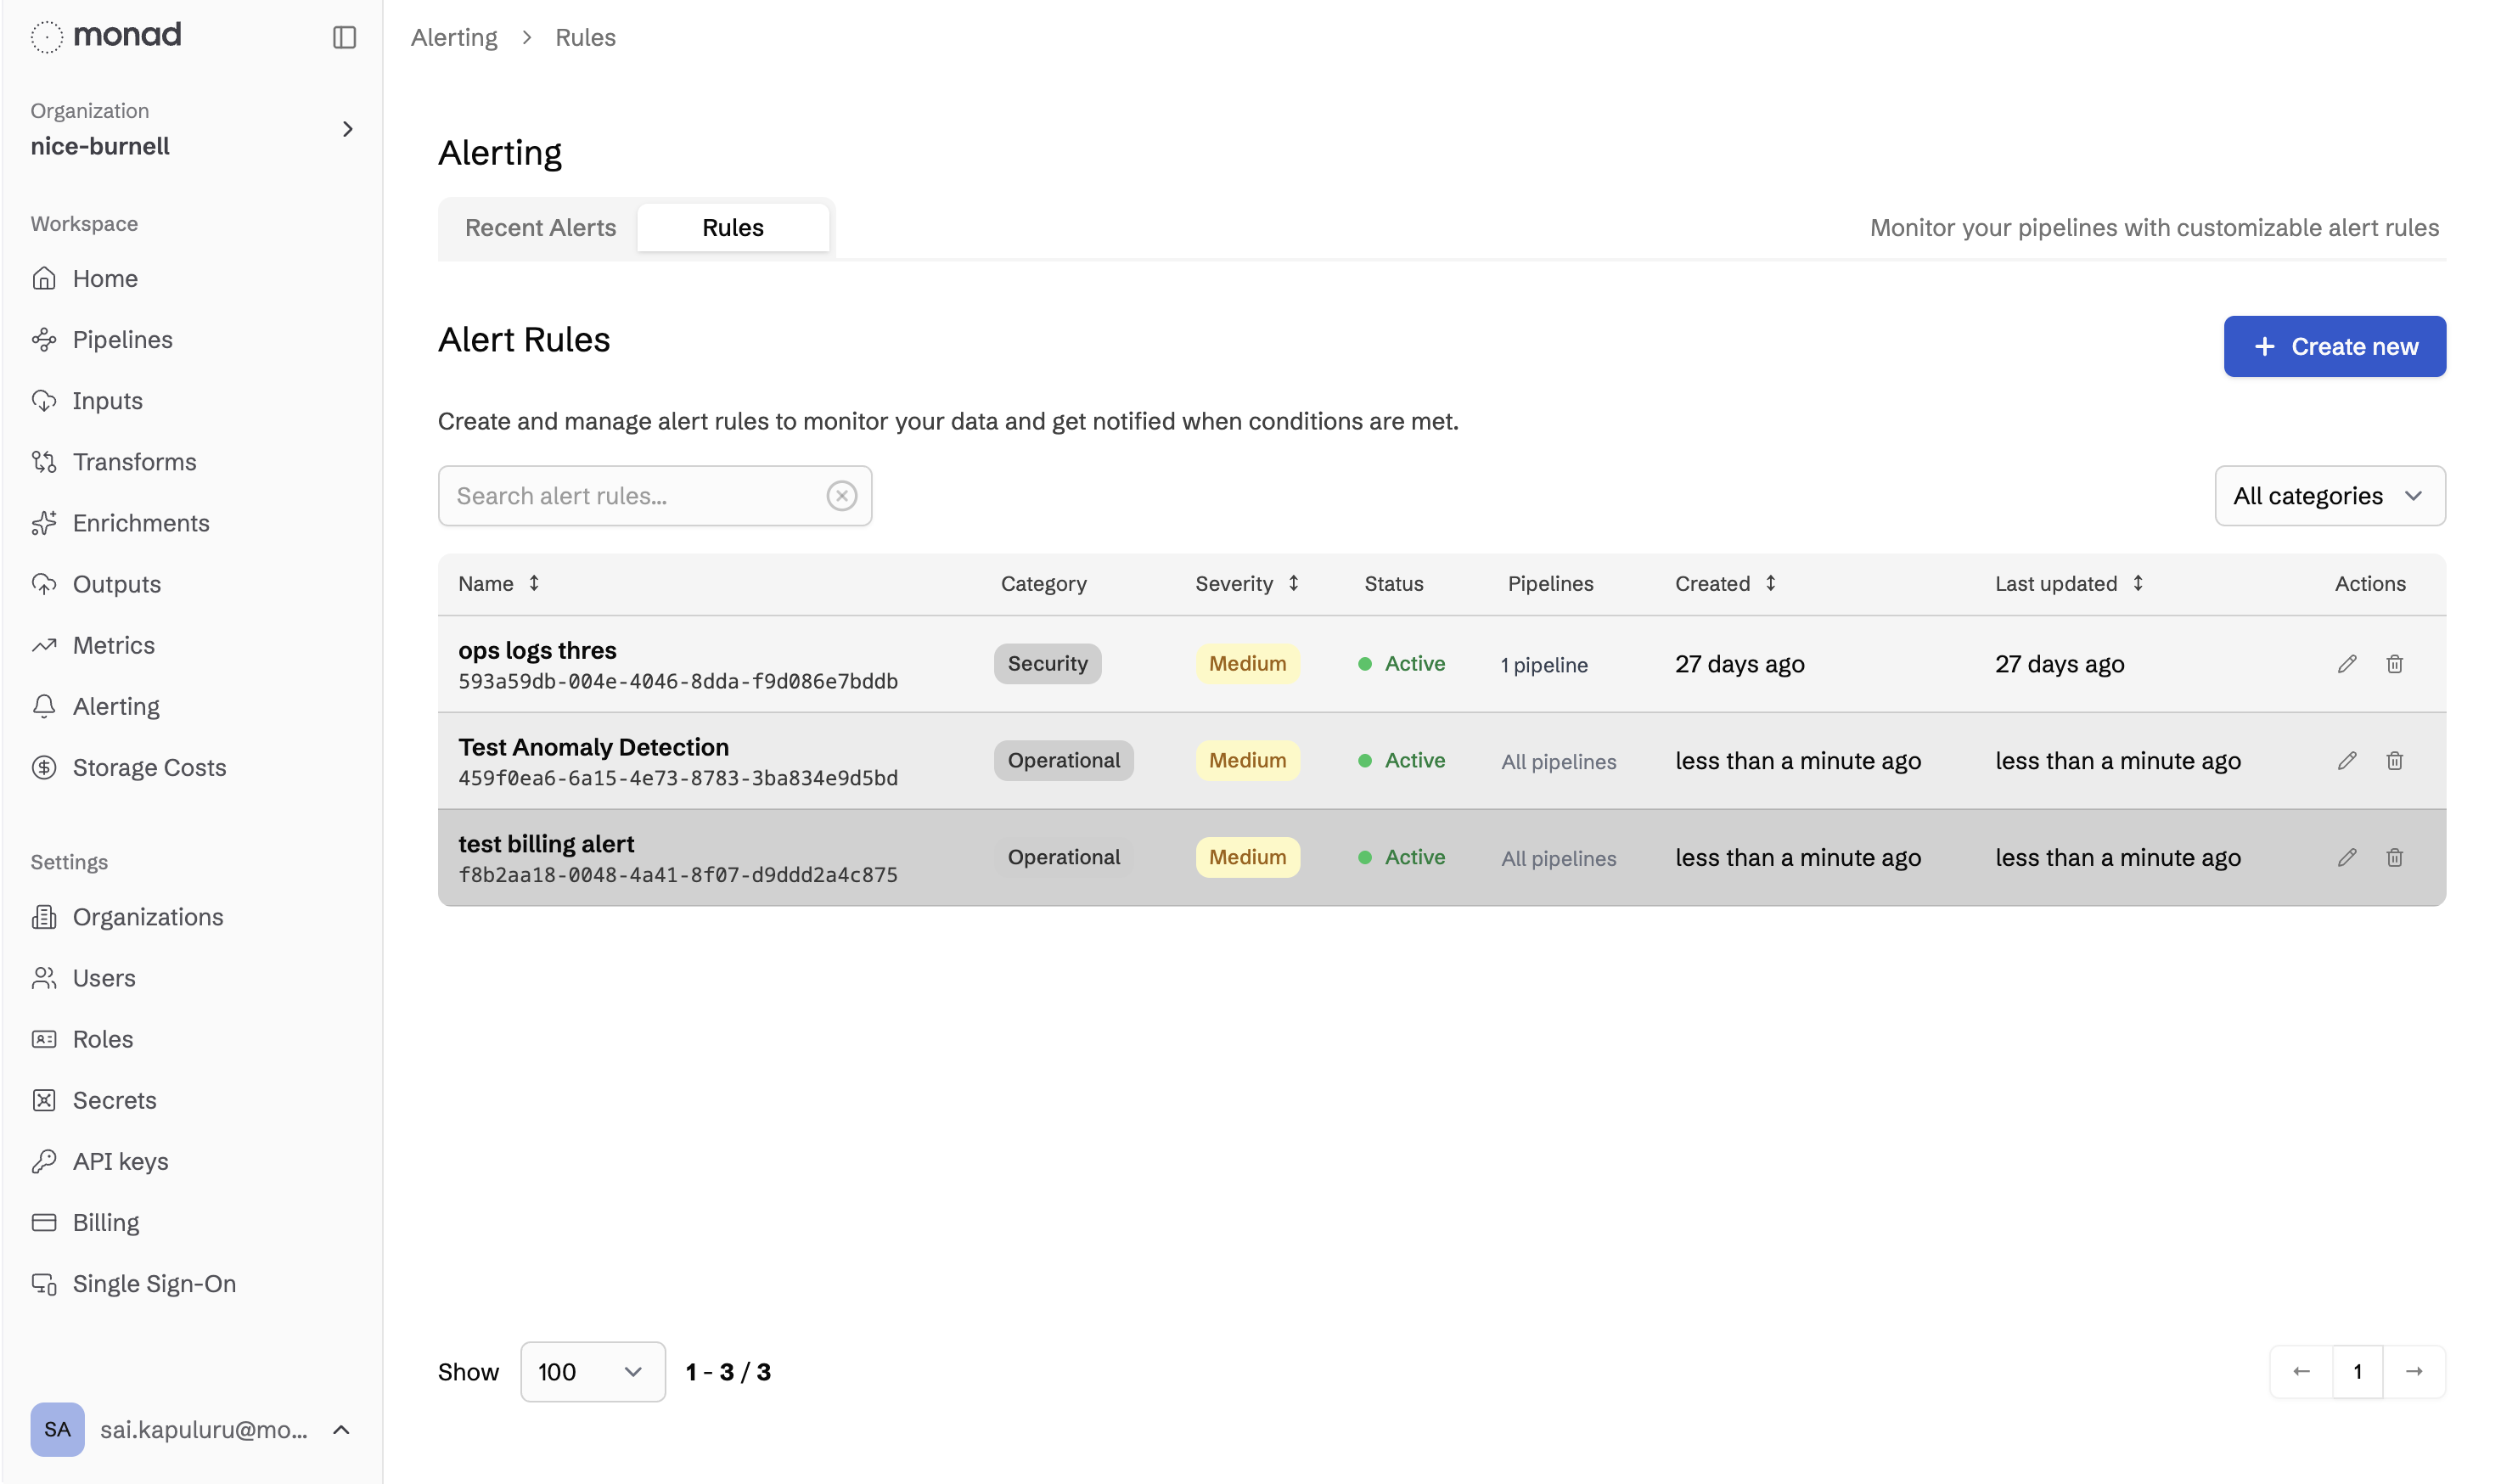
Task: Click the monad logo
Action: [106, 36]
